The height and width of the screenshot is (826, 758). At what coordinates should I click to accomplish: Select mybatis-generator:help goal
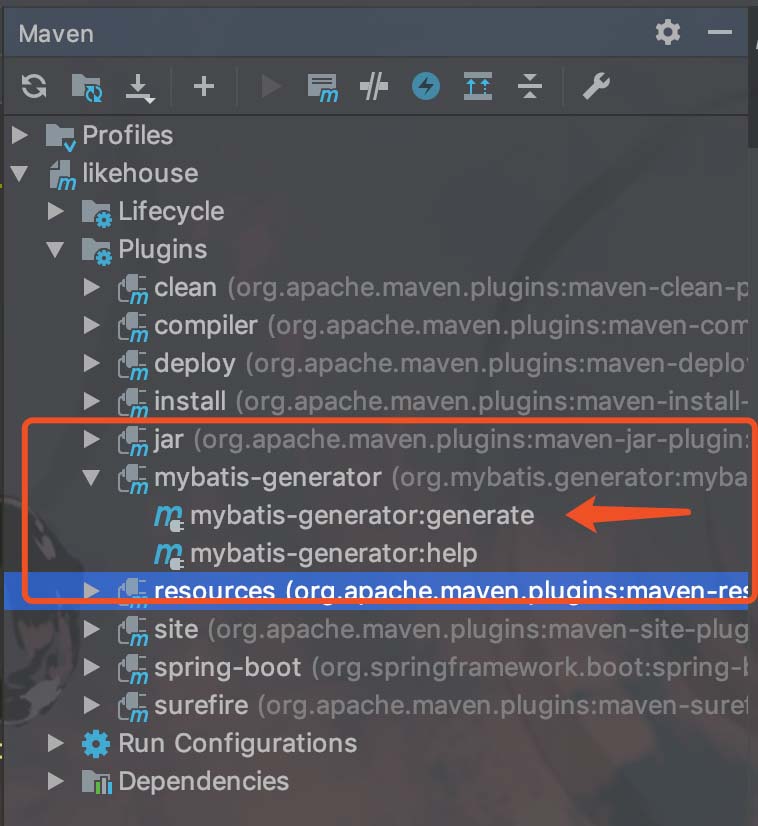(x=333, y=553)
